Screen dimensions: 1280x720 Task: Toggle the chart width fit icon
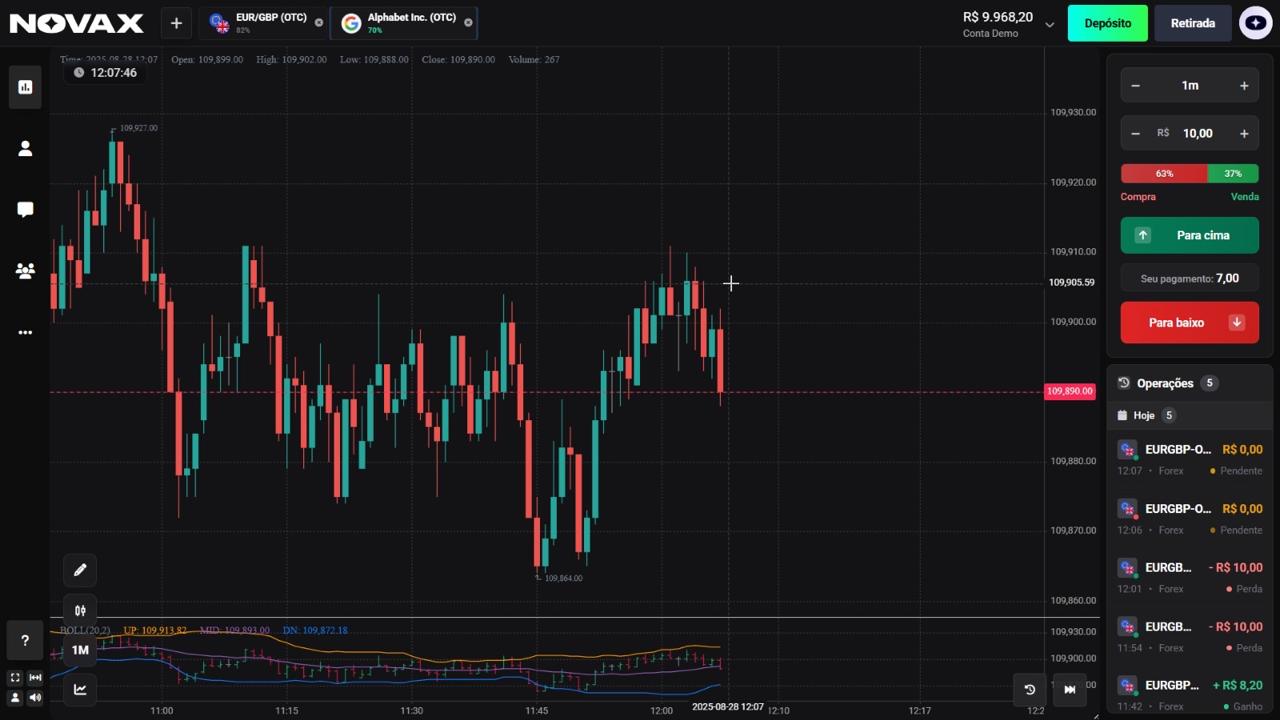point(35,678)
